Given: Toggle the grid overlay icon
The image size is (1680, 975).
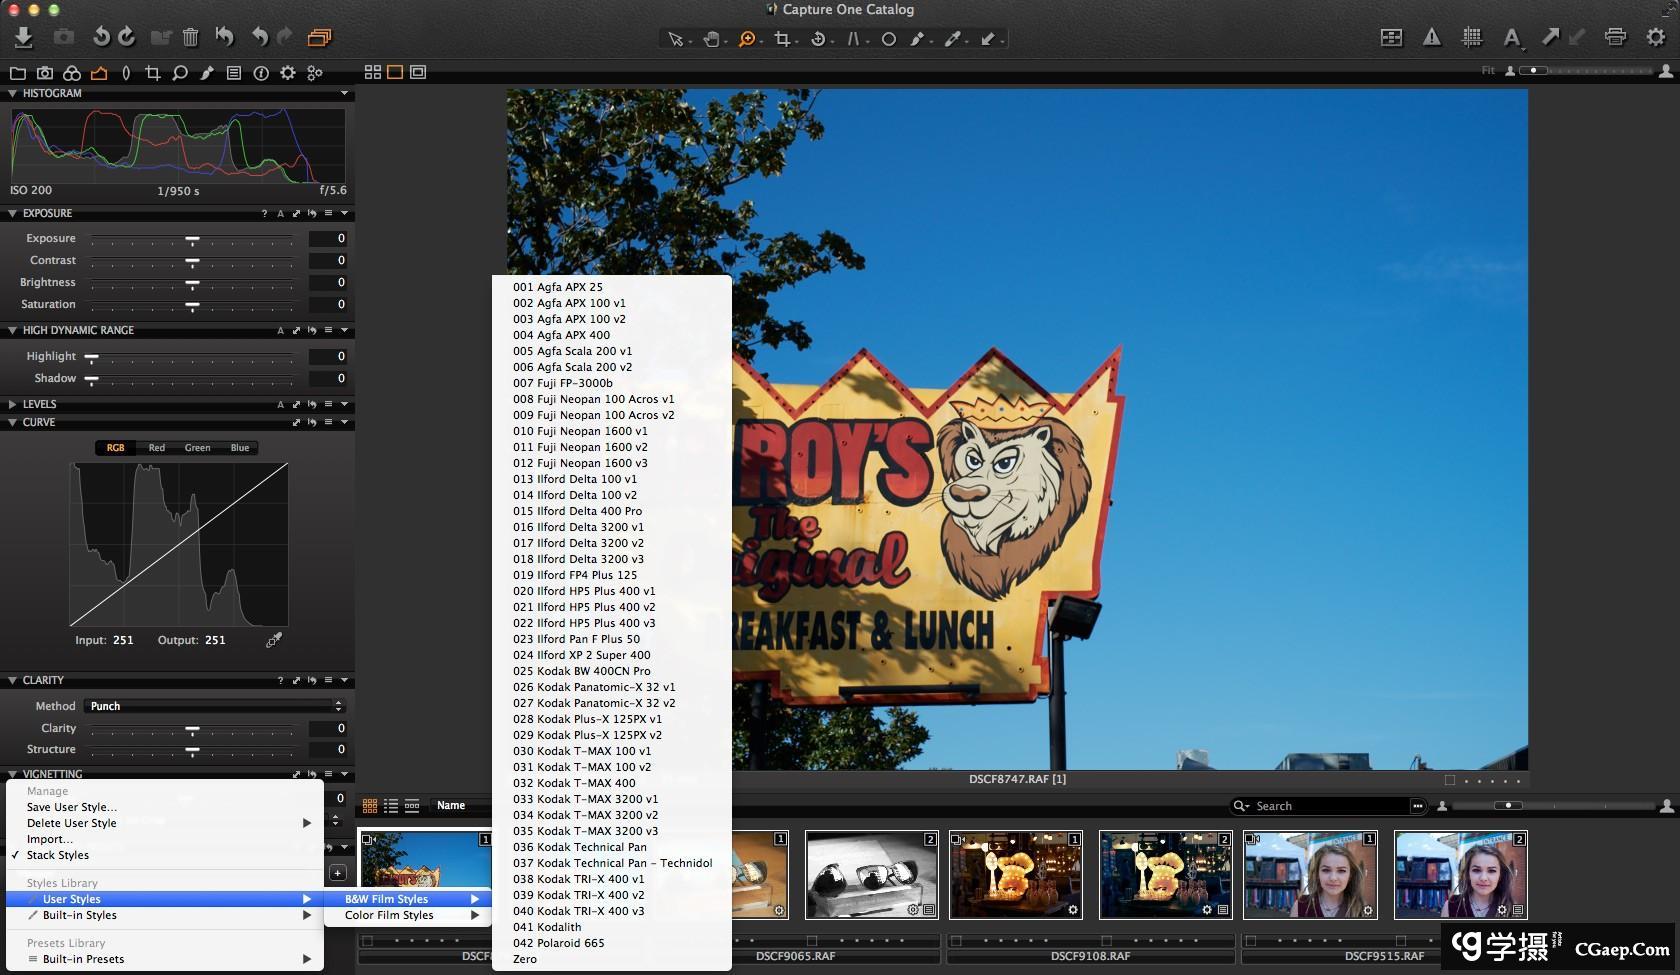Looking at the screenshot, I should [1472, 37].
